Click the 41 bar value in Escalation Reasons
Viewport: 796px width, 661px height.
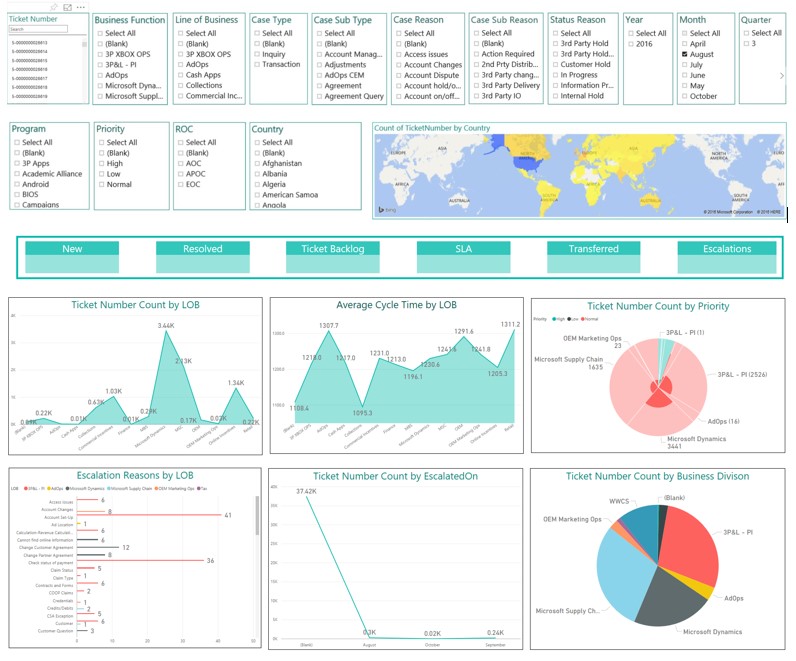click(228, 515)
